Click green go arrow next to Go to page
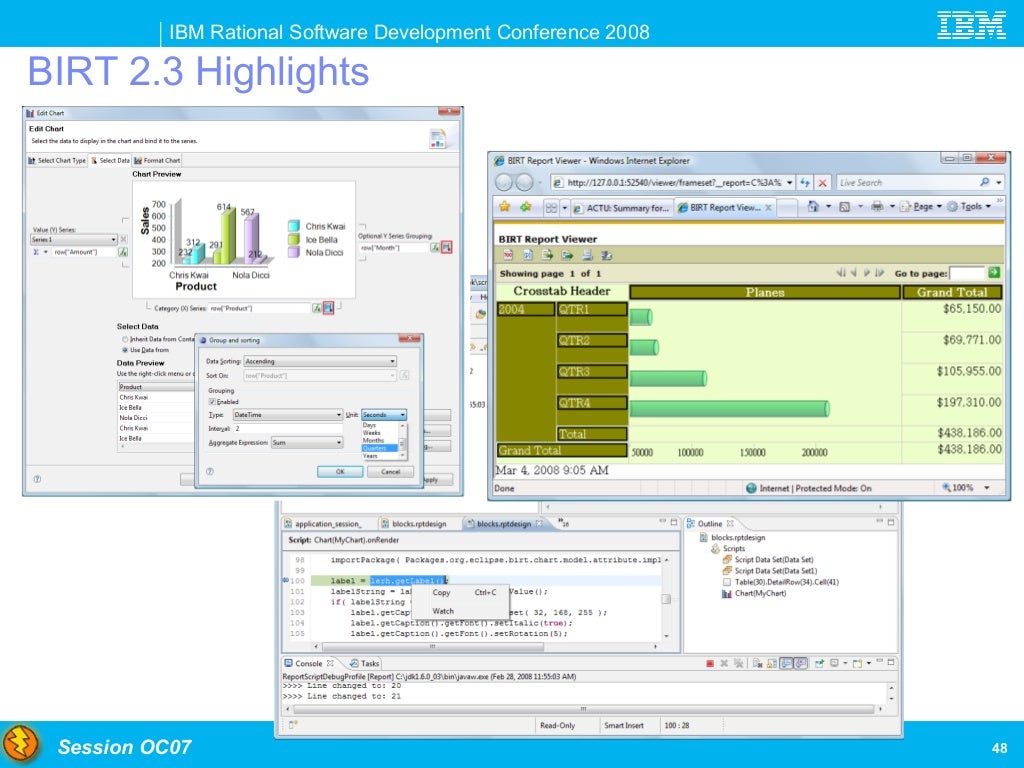The width and height of the screenshot is (1024, 768). [994, 272]
